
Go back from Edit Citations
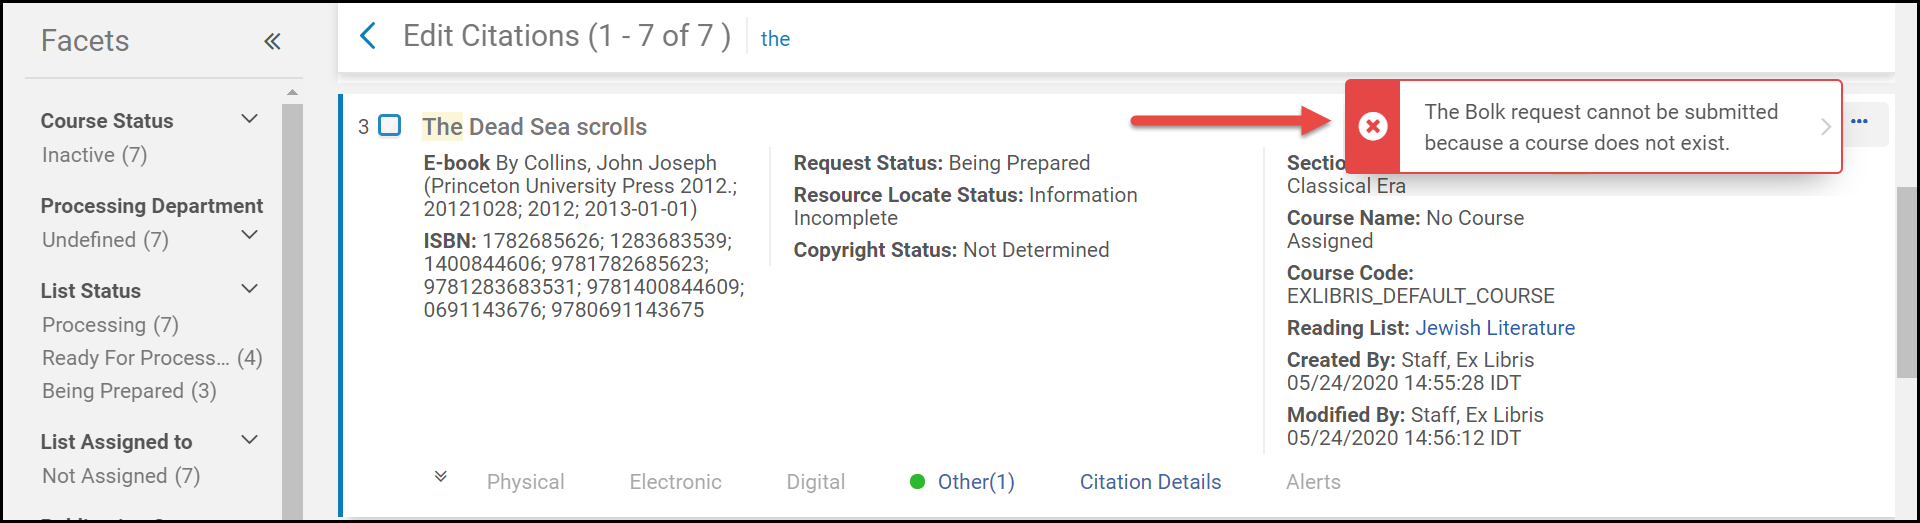click(368, 37)
